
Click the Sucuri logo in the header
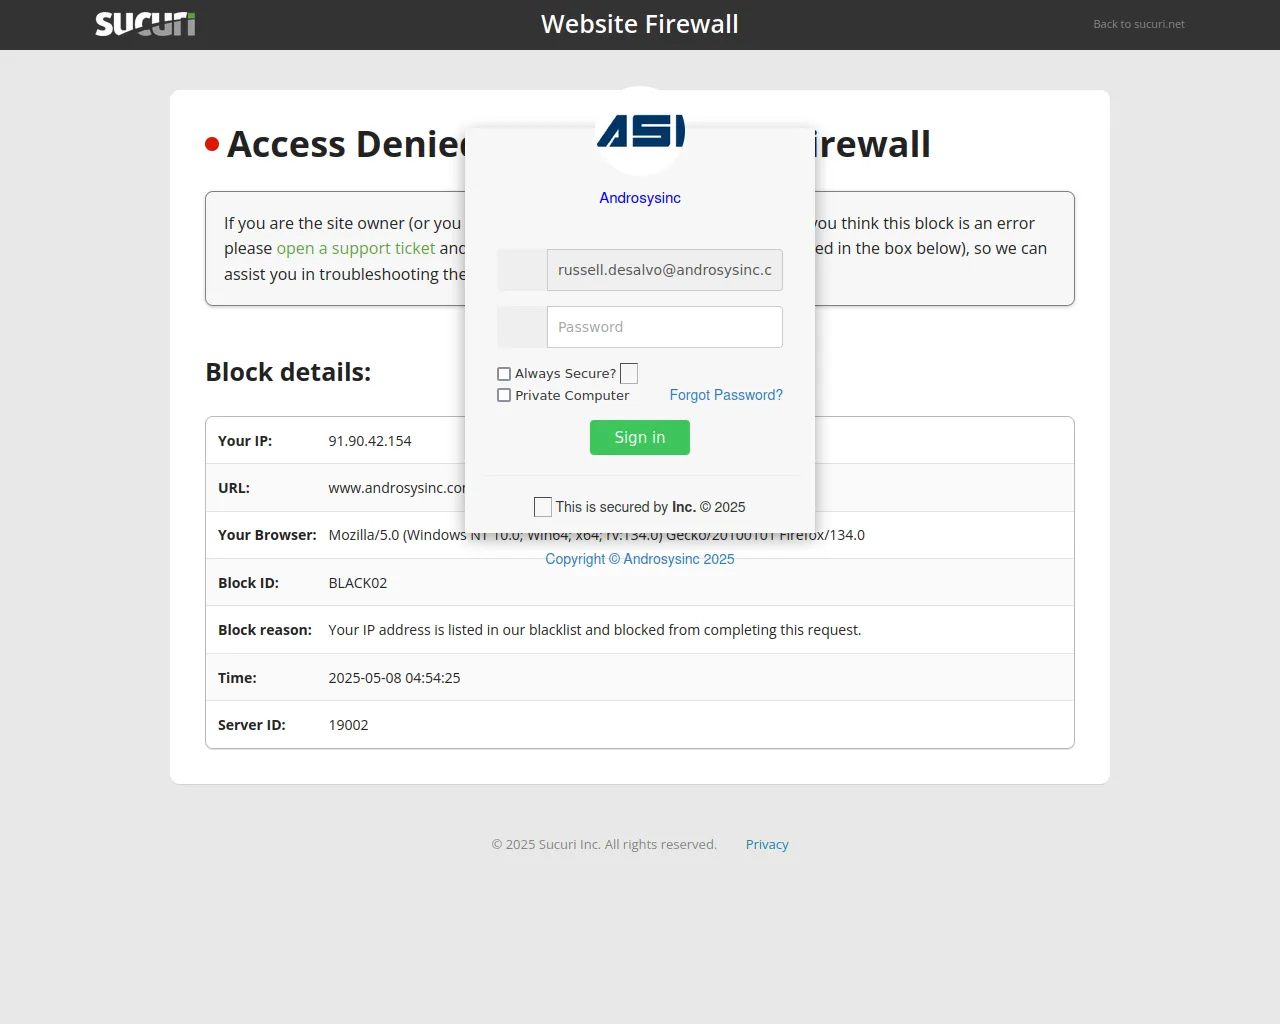145,24
